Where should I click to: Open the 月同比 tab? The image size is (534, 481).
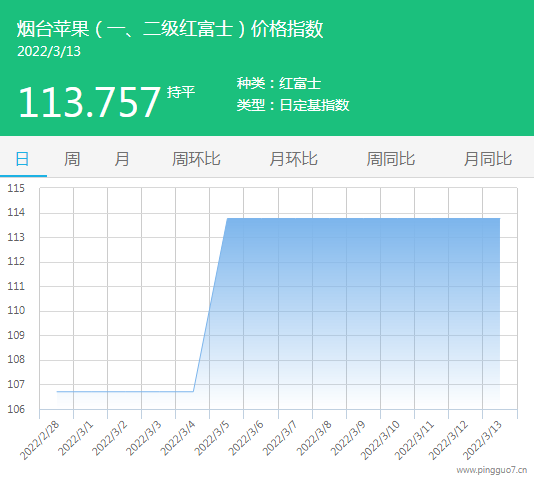488,159
